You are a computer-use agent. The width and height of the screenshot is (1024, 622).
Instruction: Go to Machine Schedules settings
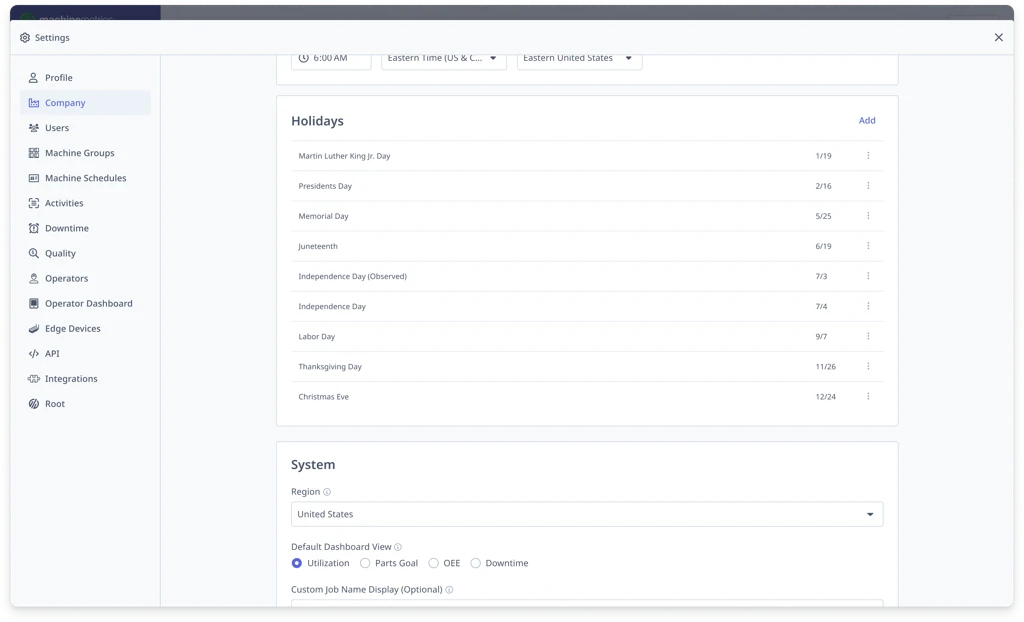click(85, 178)
